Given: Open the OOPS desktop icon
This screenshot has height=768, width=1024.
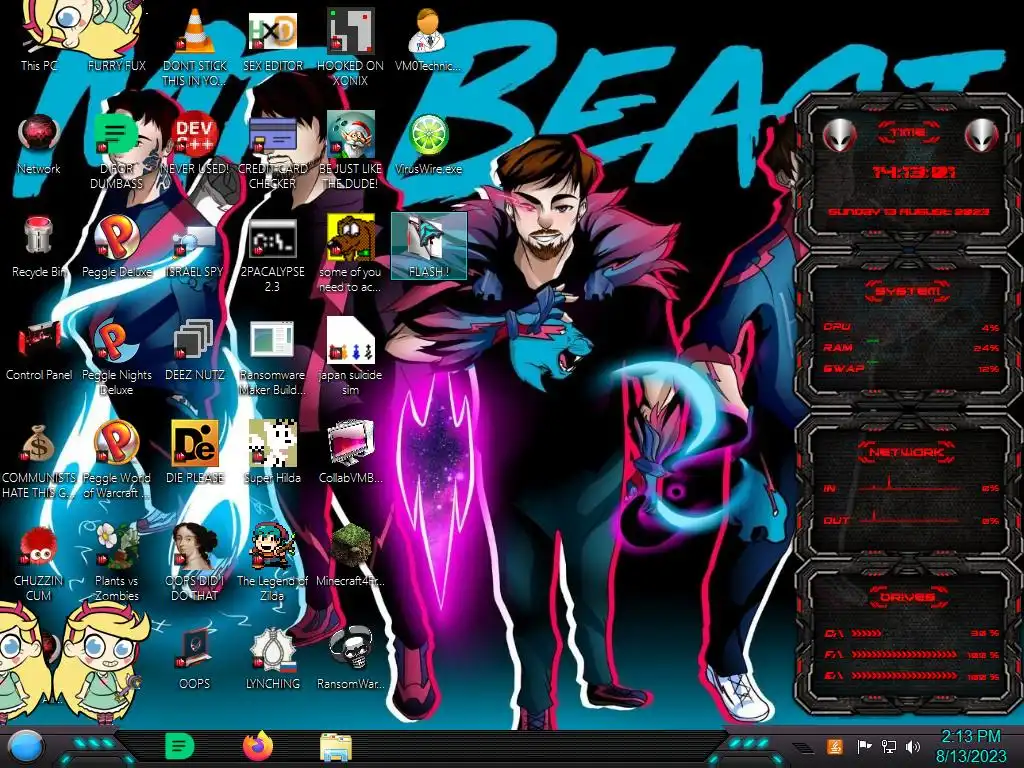Looking at the screenshot, I should 195,658.
